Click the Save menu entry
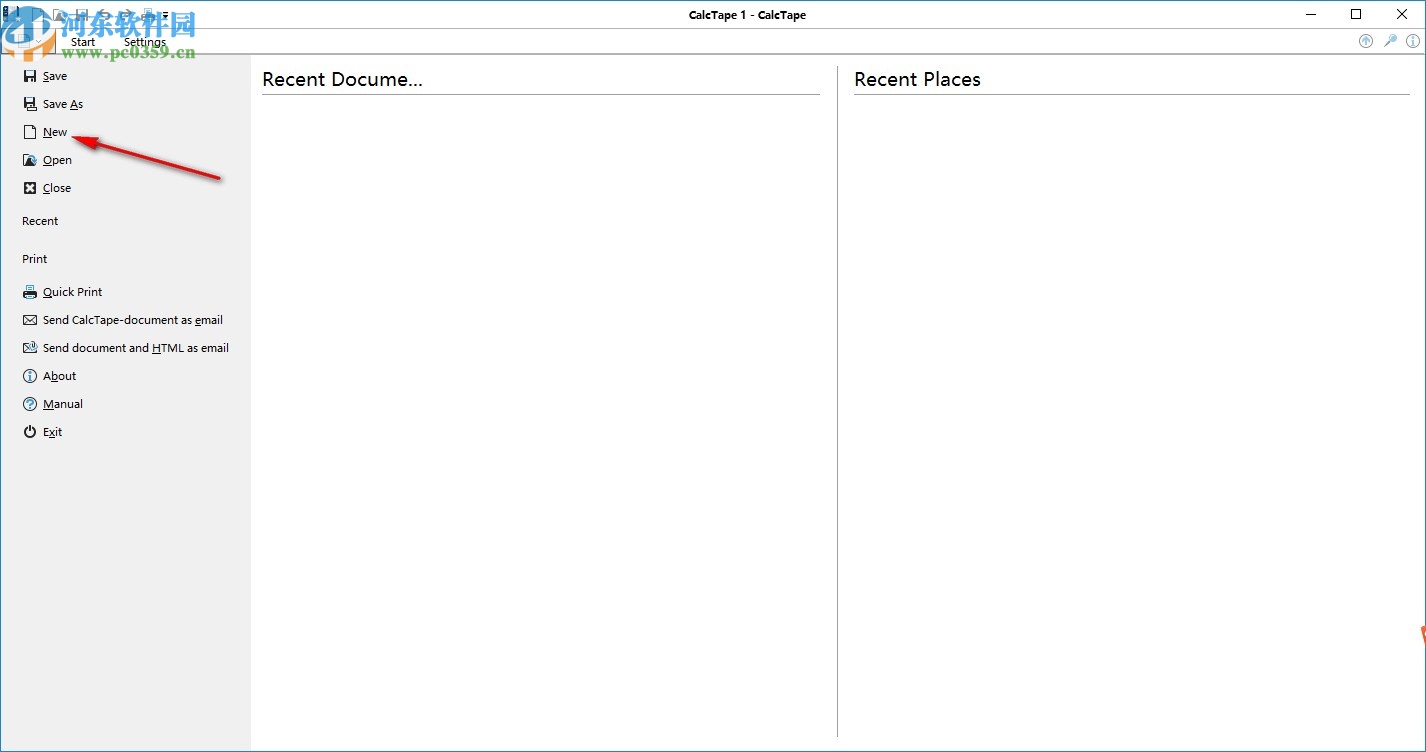 (x=45, y=76)
